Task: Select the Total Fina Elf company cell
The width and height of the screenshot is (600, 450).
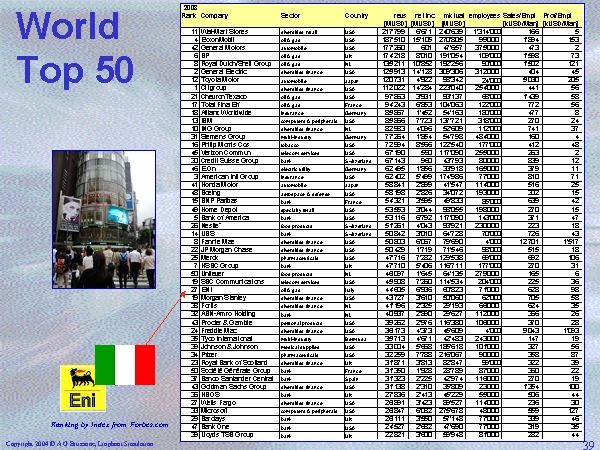Action: [240, 104]
